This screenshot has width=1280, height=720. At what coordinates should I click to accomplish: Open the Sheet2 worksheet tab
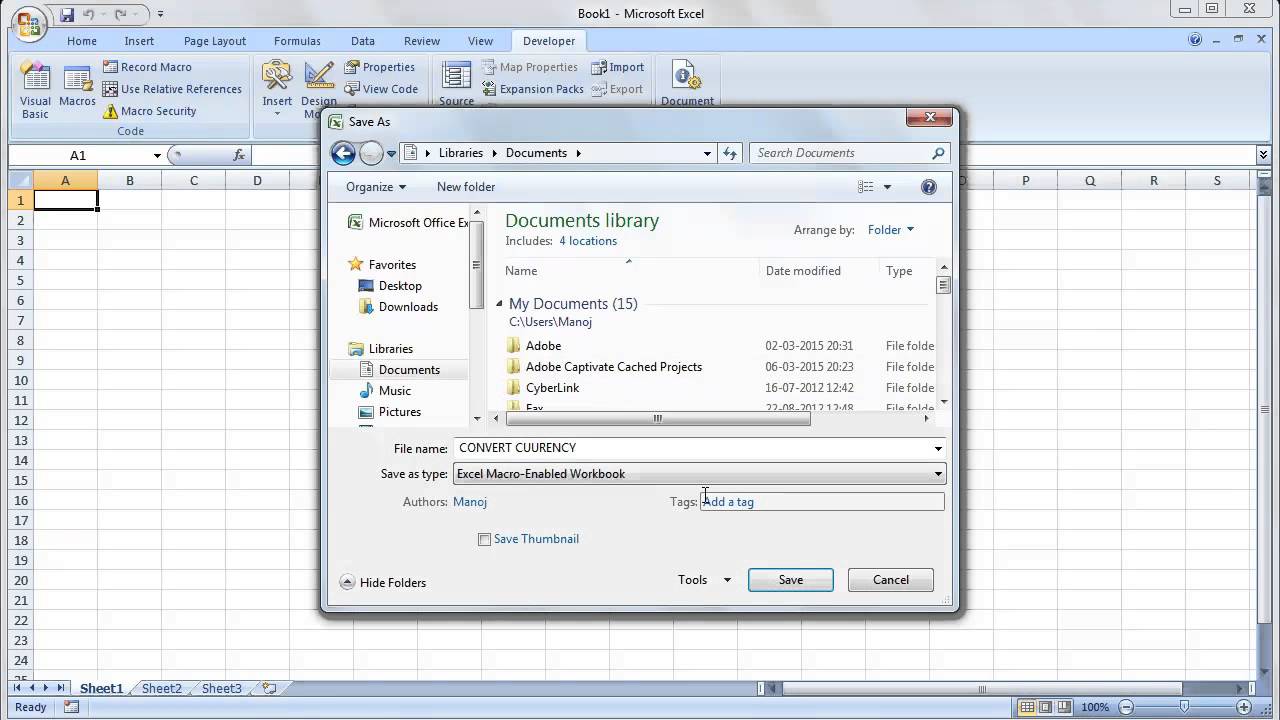click(x=162, y=688)
